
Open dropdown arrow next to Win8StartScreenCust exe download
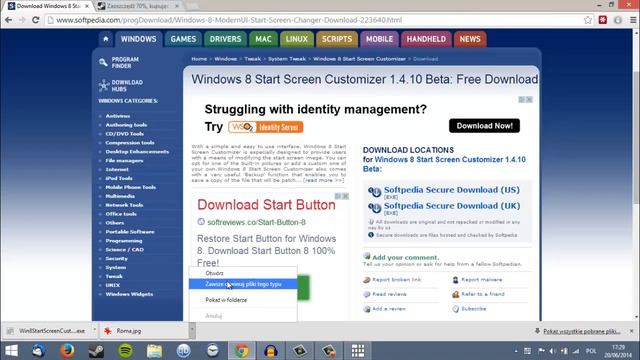coord(94,331)
